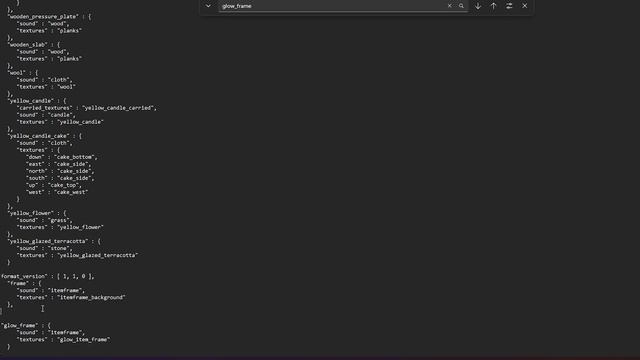Find next match with down arrow
The width and height of the screenshot is (640, 360).
pos(478,6)
